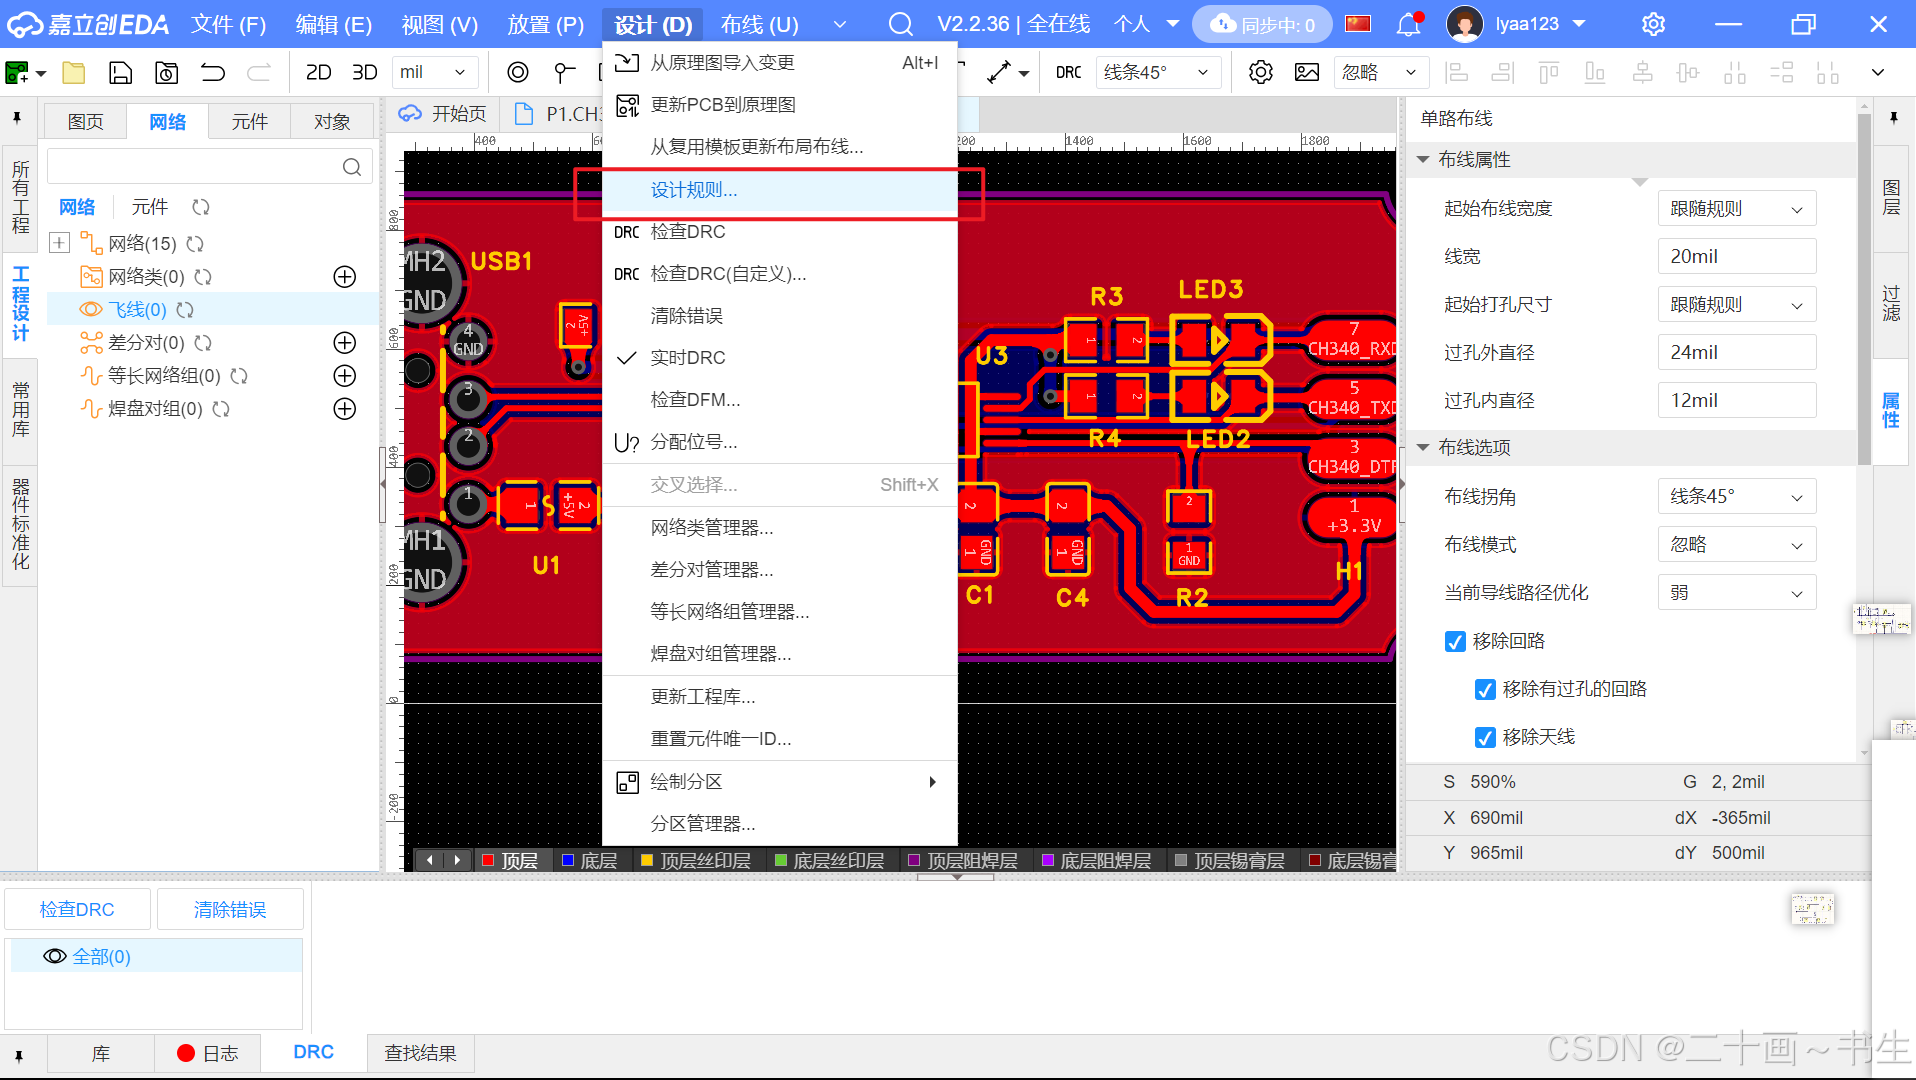The width and height of the screenshot is (1916, 1080).
Task: Click the 线宽 20mil input field
Action: 1737,257
